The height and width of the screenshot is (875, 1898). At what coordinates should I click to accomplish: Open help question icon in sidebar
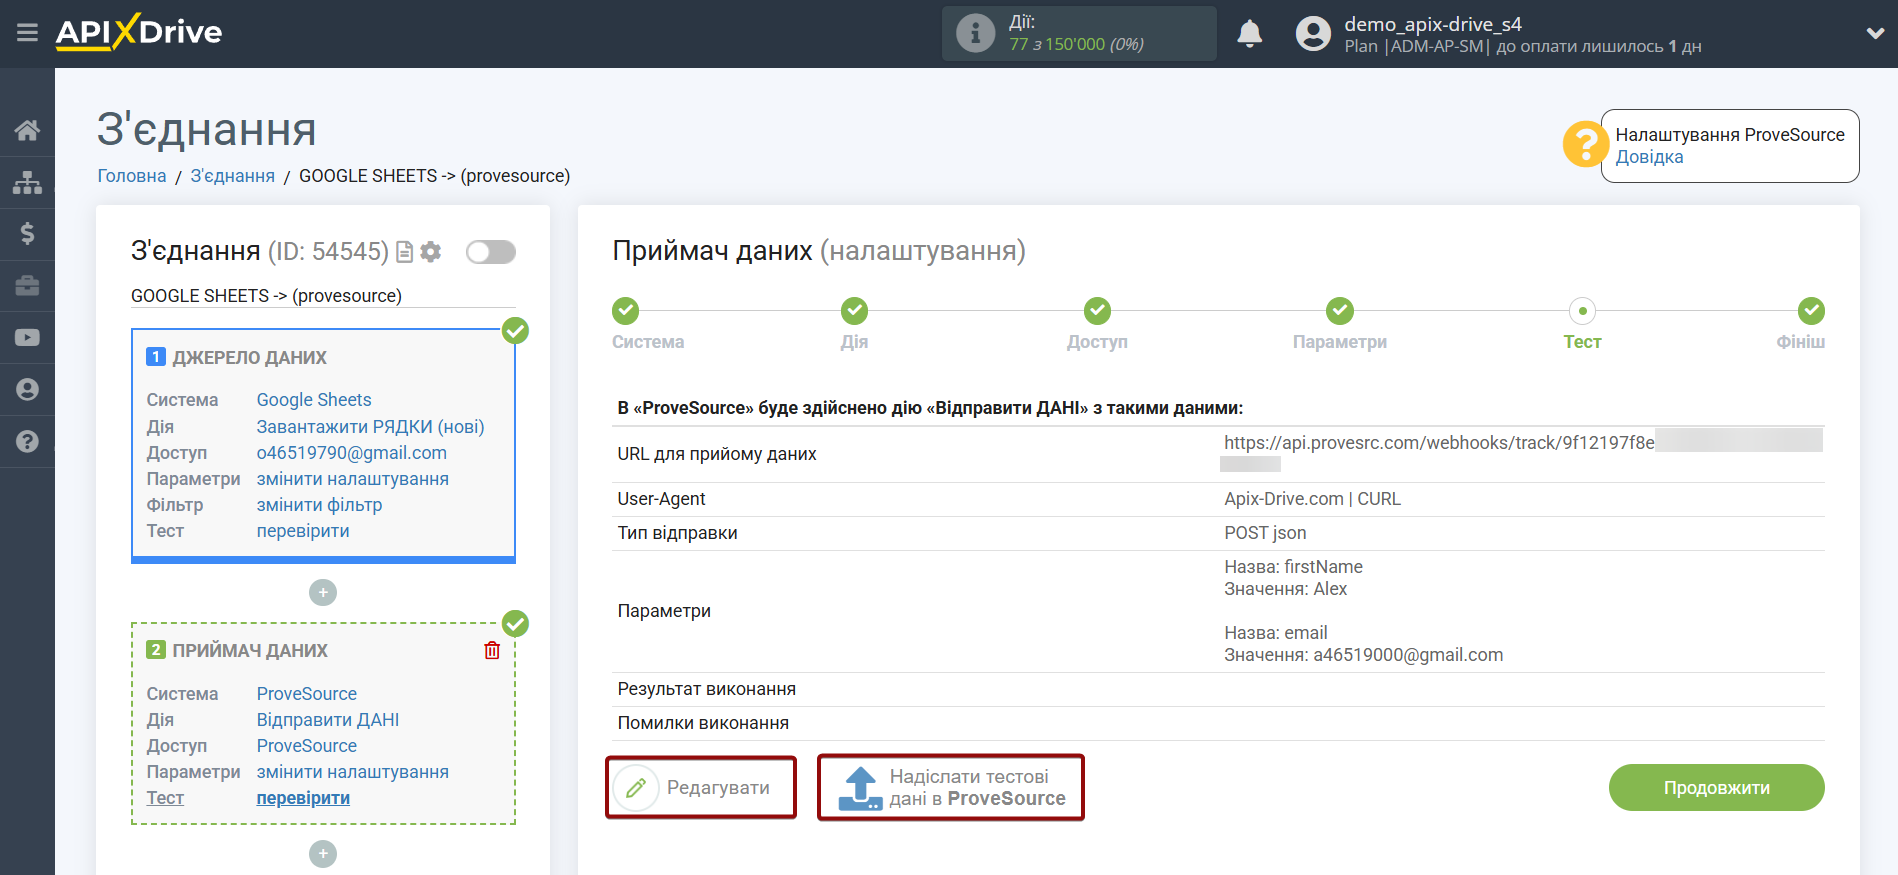[27, 441]
